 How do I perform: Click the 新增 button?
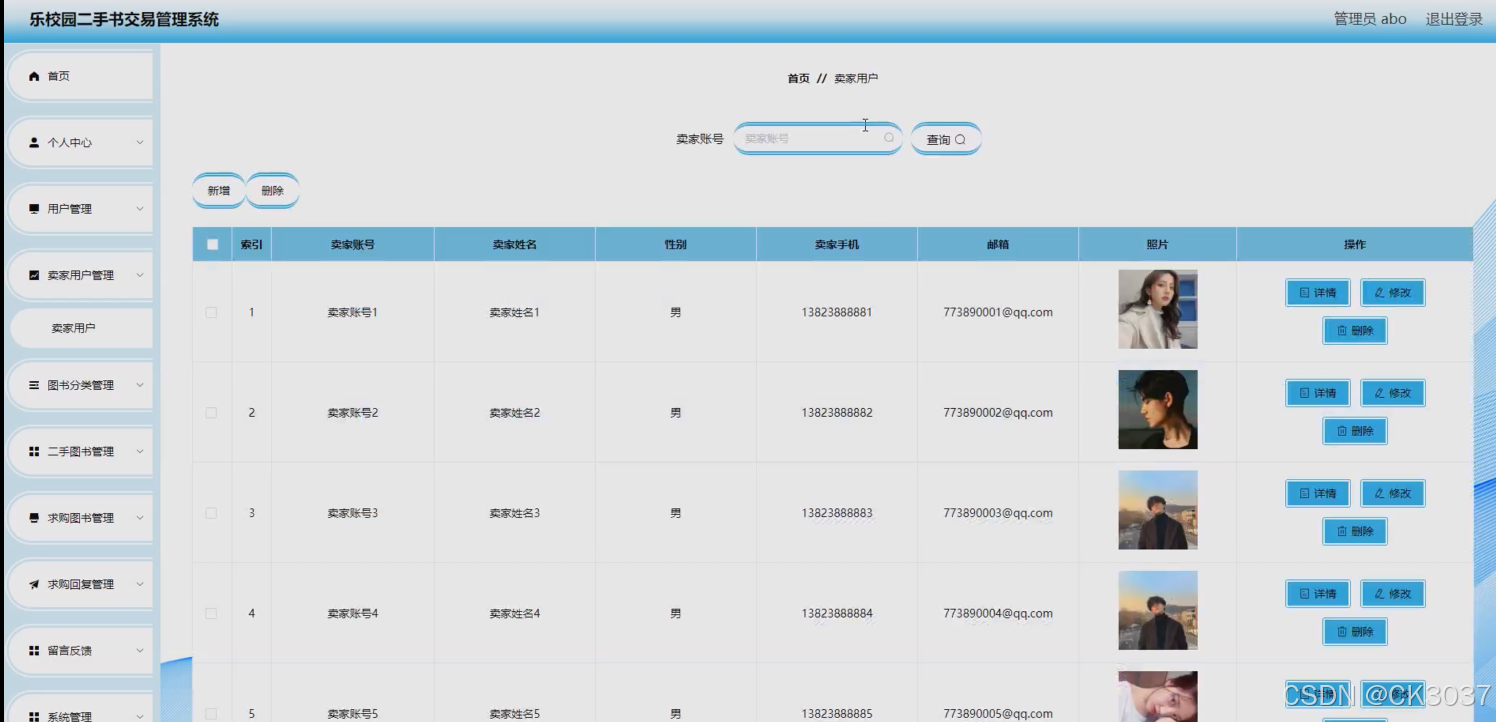(219, 191)
